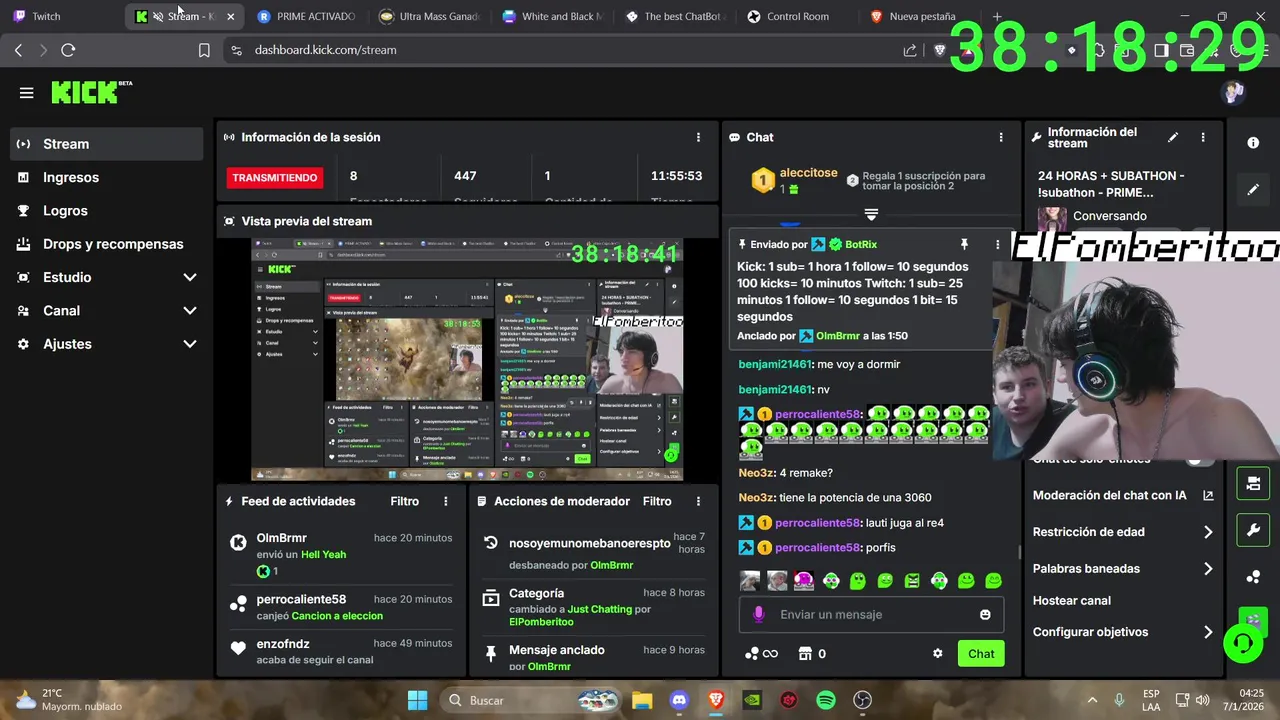The height and width of the screenshot is (720, 1280).
Task: Open Acciones de moderador options menu
Action: pyautogui.click(x=698, y=501)
